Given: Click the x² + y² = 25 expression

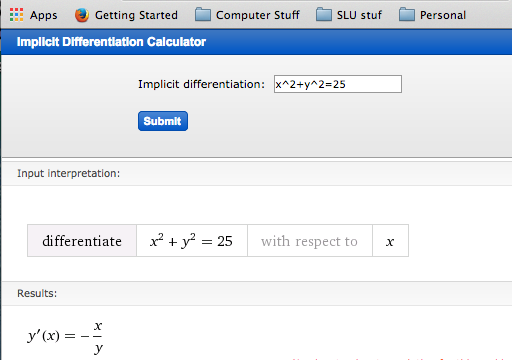Looking at the screenshot, I should pyautogui.click(x=192, y=241).
